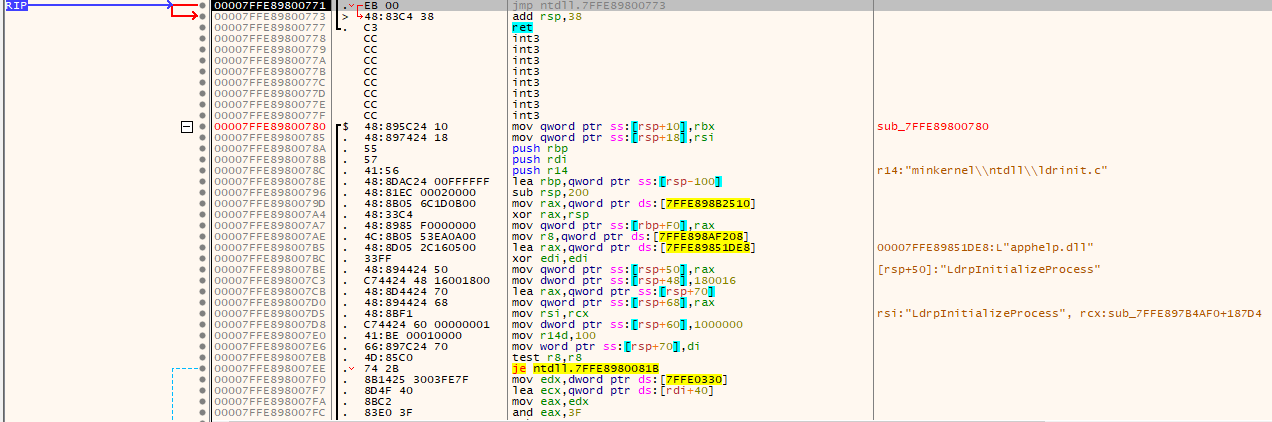Image resolution: width=1272 pixels, height=422 pixels.
Task: Toggle breakpoint dot on the ret row
Action: pyautogui.click(x=203, y=27)
